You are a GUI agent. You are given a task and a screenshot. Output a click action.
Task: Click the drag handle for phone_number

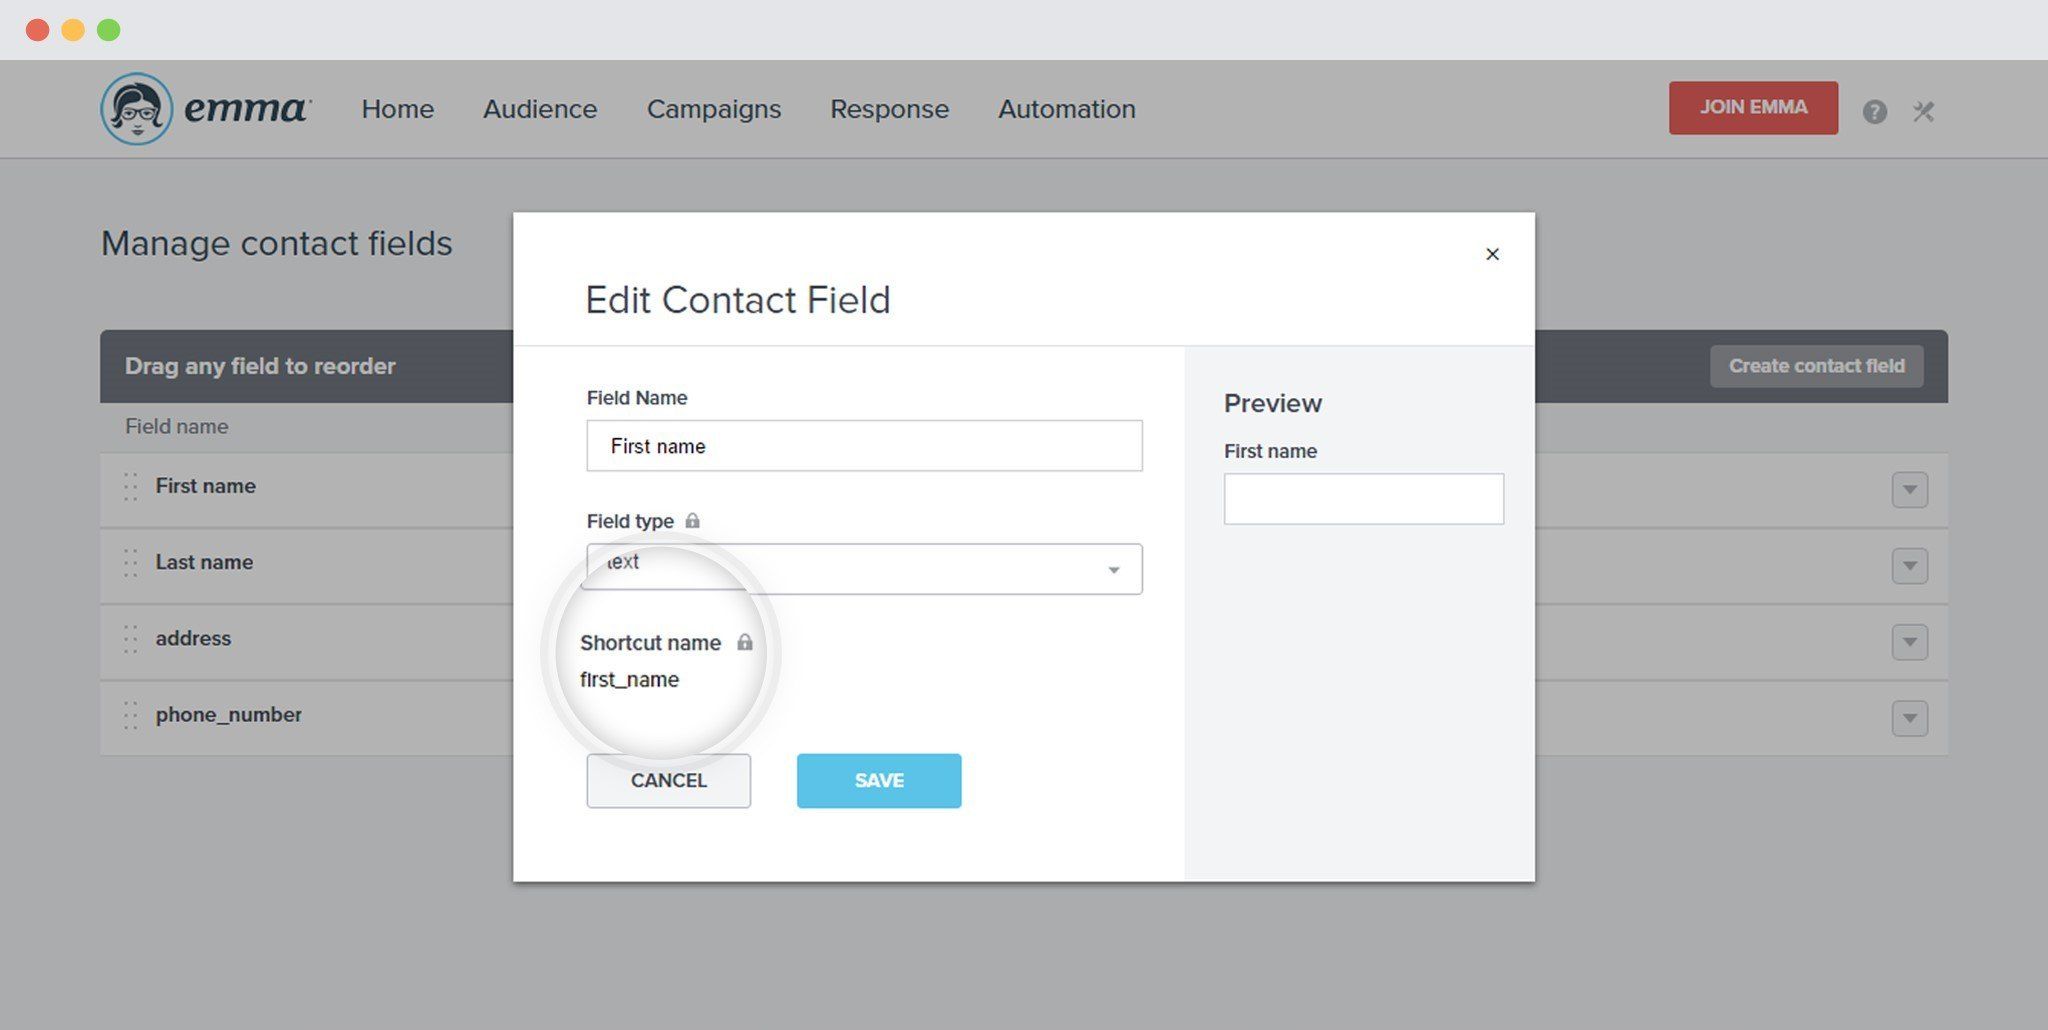(131, 715)
